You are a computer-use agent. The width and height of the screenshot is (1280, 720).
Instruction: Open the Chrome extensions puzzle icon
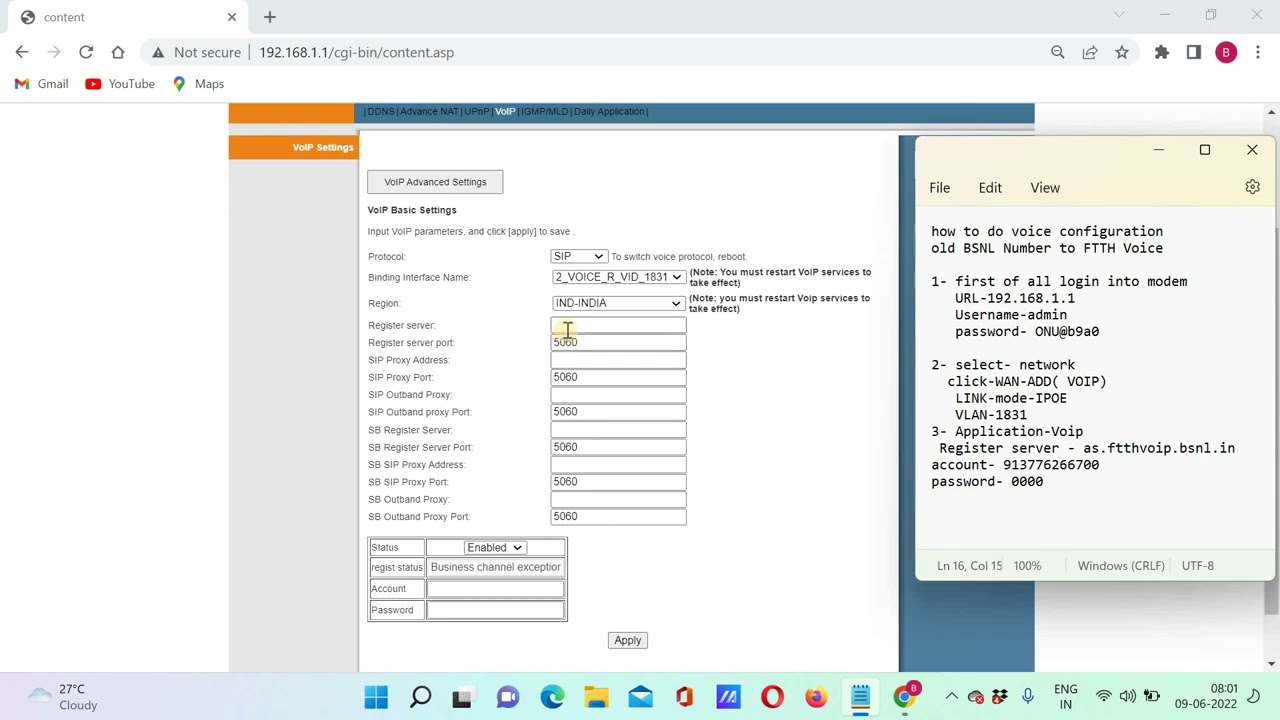pyautogui.click(x=1162, y=52)
